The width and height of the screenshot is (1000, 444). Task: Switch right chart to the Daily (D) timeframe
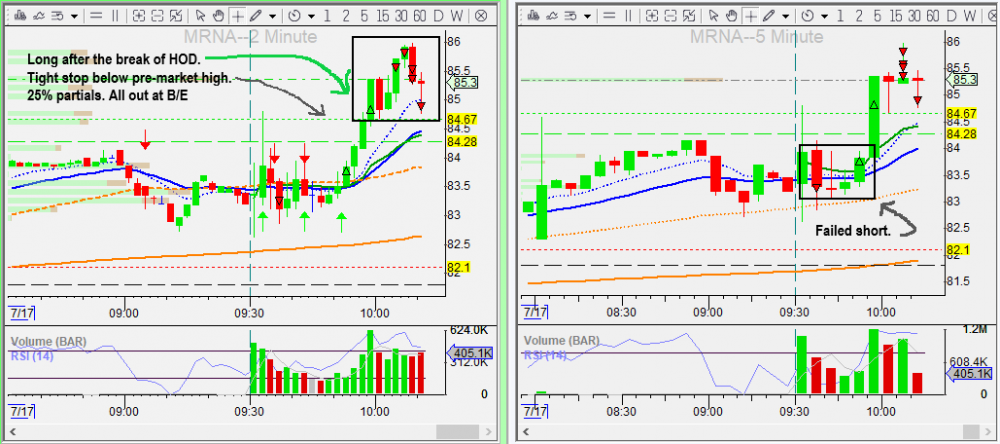click(x=954, y=16)
